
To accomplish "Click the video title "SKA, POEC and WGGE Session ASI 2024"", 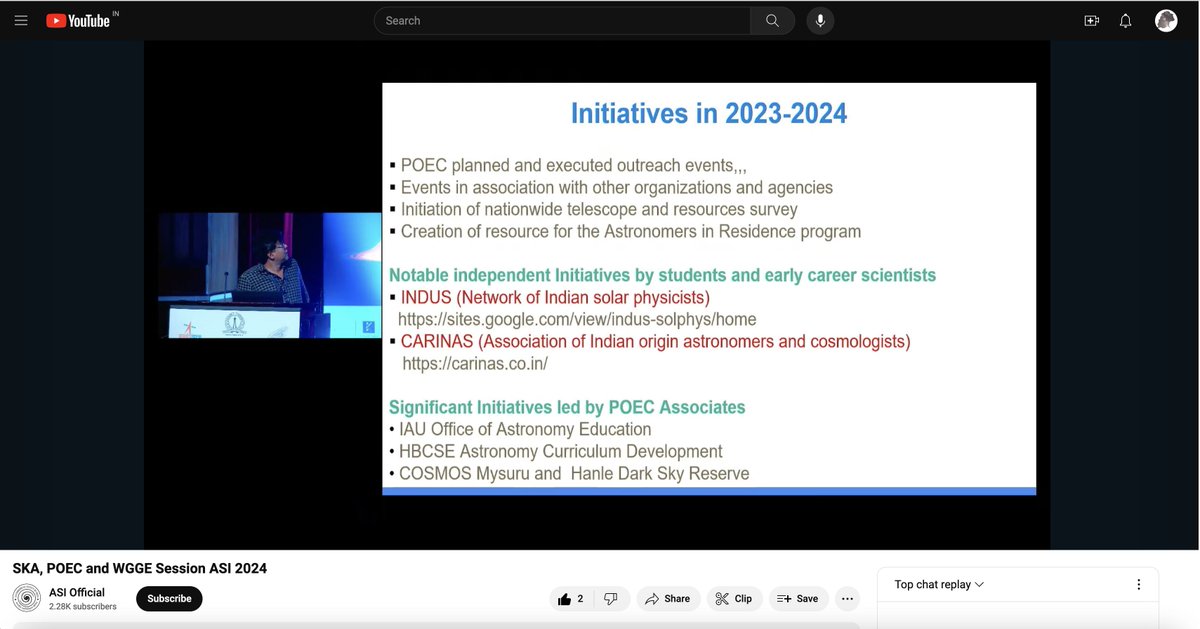I will point(140,568).
